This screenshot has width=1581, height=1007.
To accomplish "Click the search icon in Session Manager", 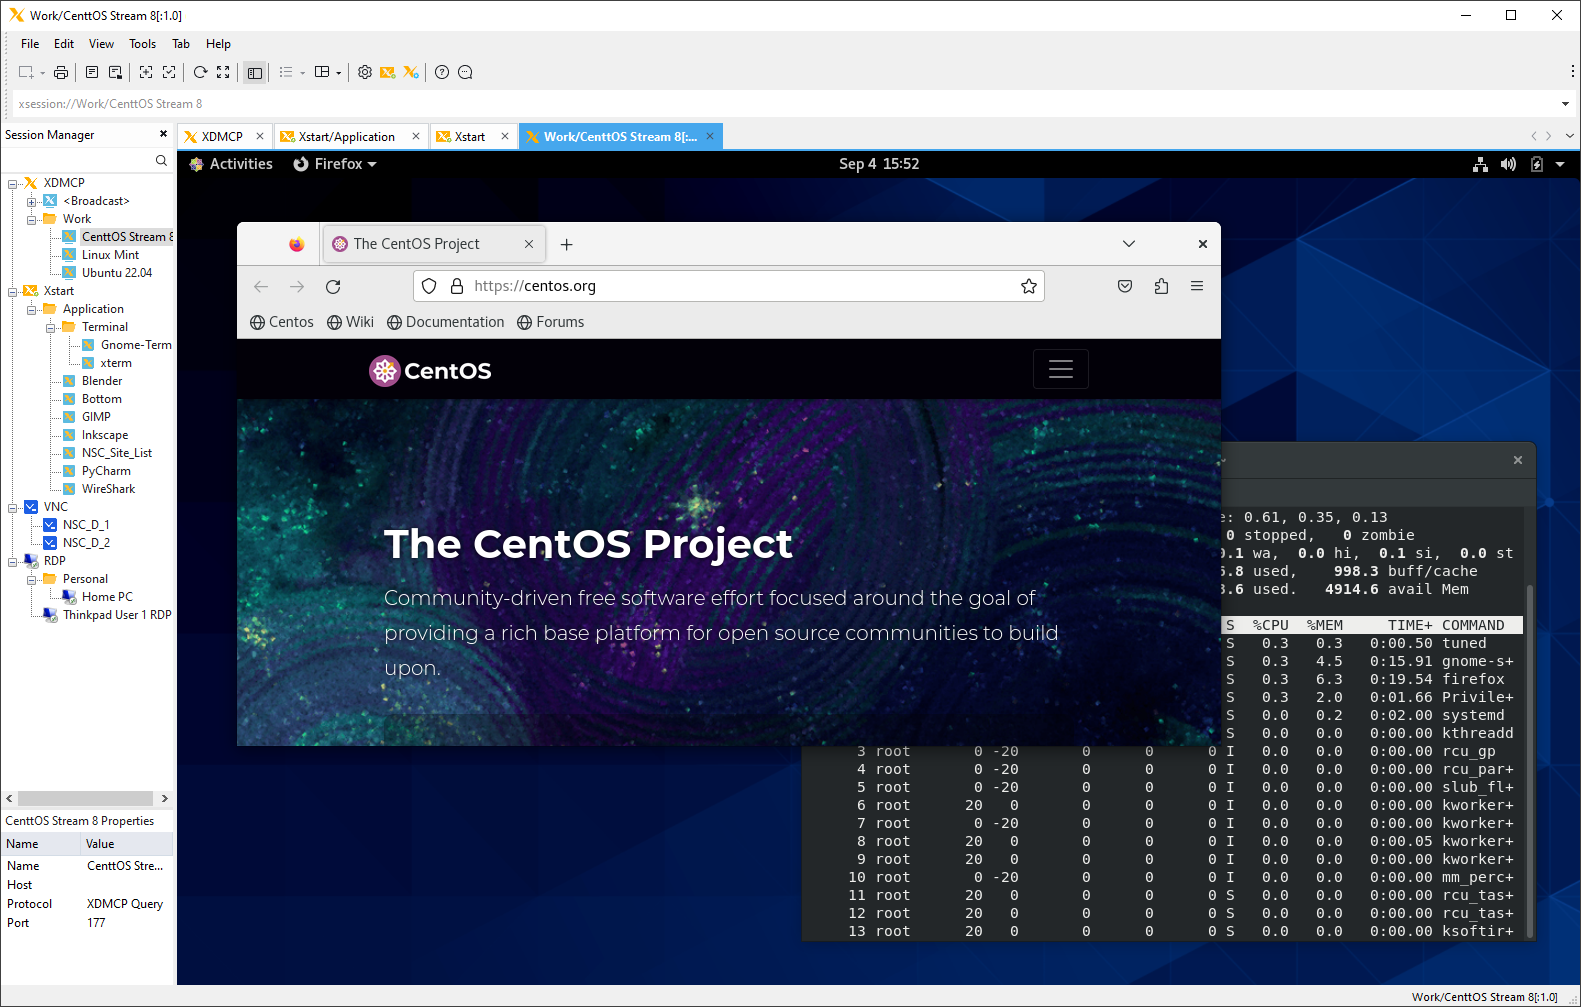I will tap(161, 161).
